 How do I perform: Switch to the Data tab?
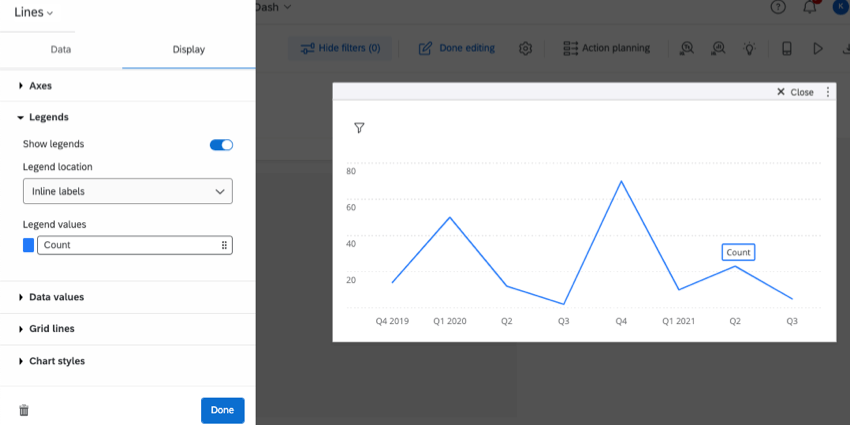[61, 49]
